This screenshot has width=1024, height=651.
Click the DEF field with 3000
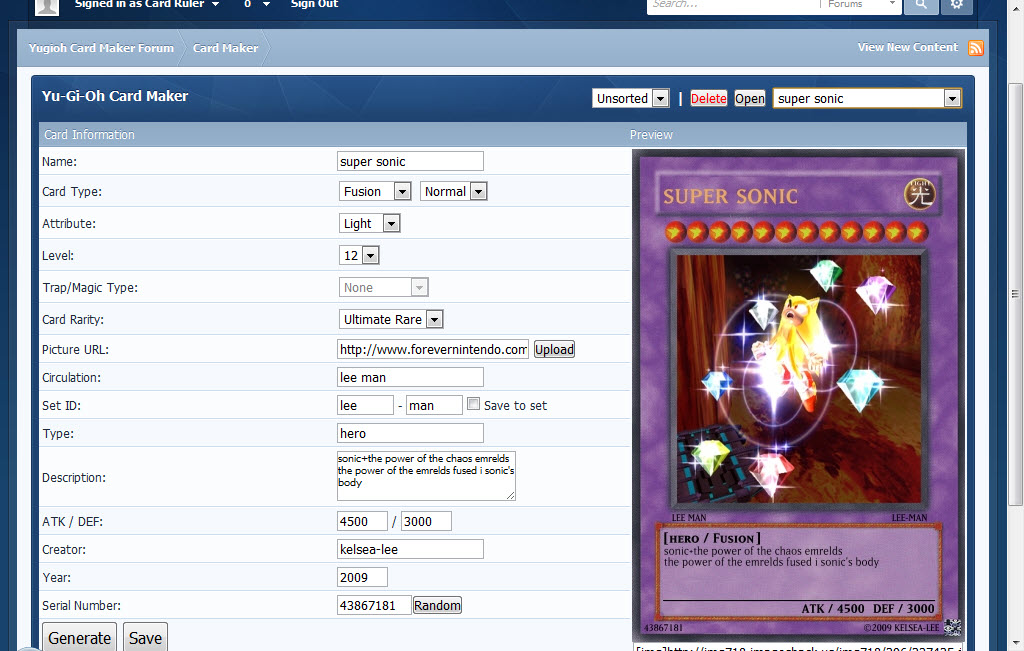point(426,522)
